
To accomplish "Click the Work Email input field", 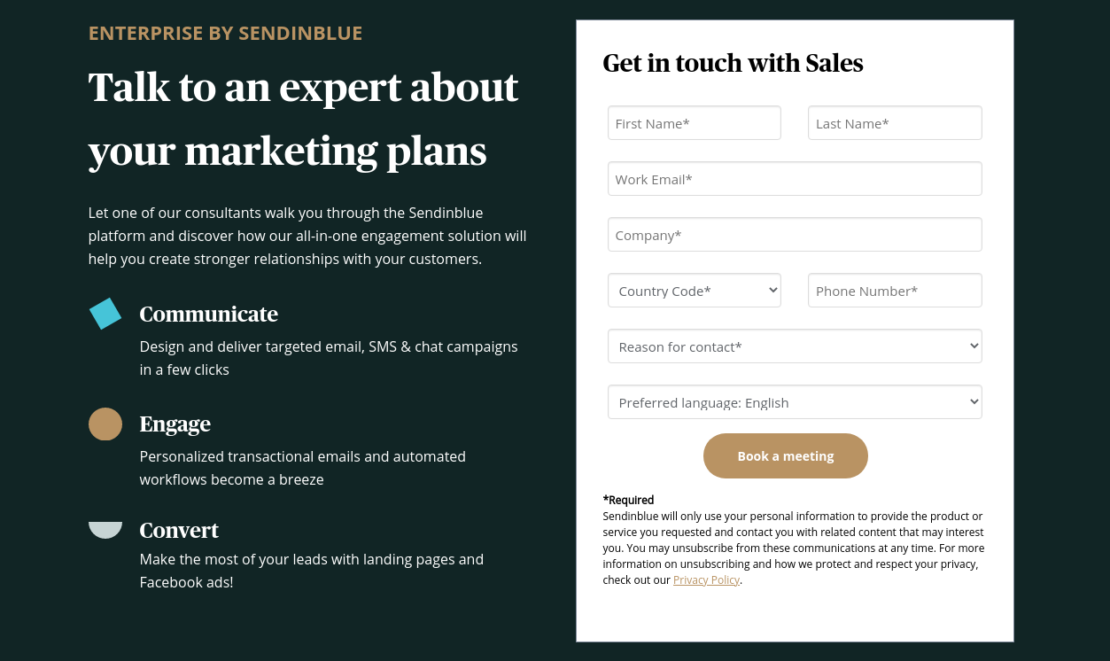I will [794, 178].
